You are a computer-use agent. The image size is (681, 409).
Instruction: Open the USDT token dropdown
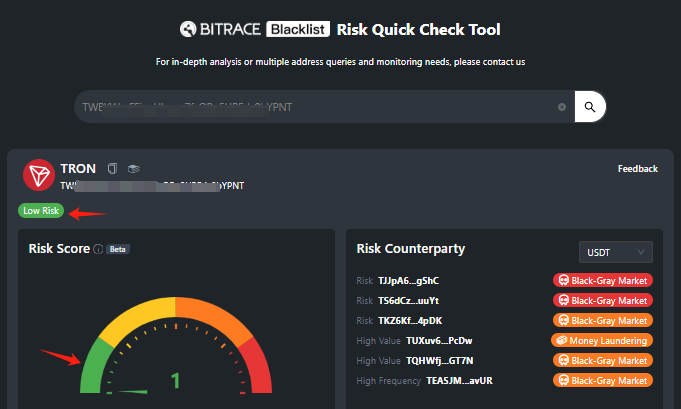[x=615, y=252]
